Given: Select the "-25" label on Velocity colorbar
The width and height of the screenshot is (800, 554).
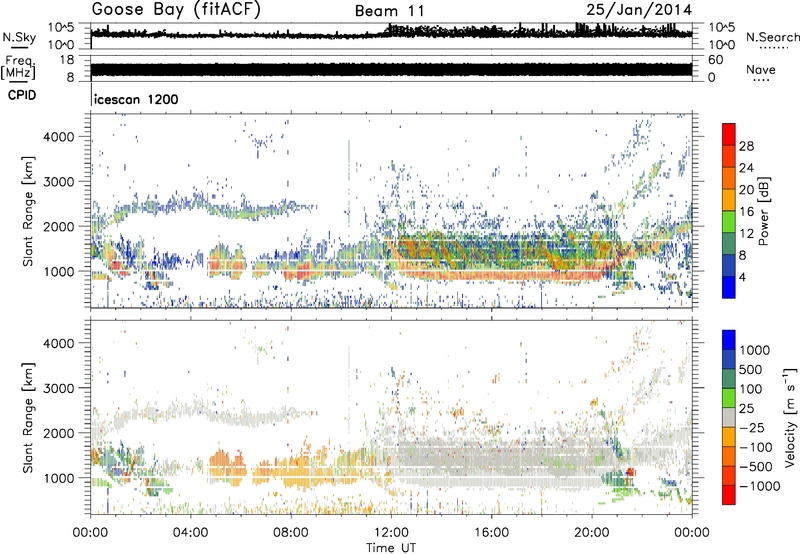Looking at the screenshot, I should click(x=751, y=428).
